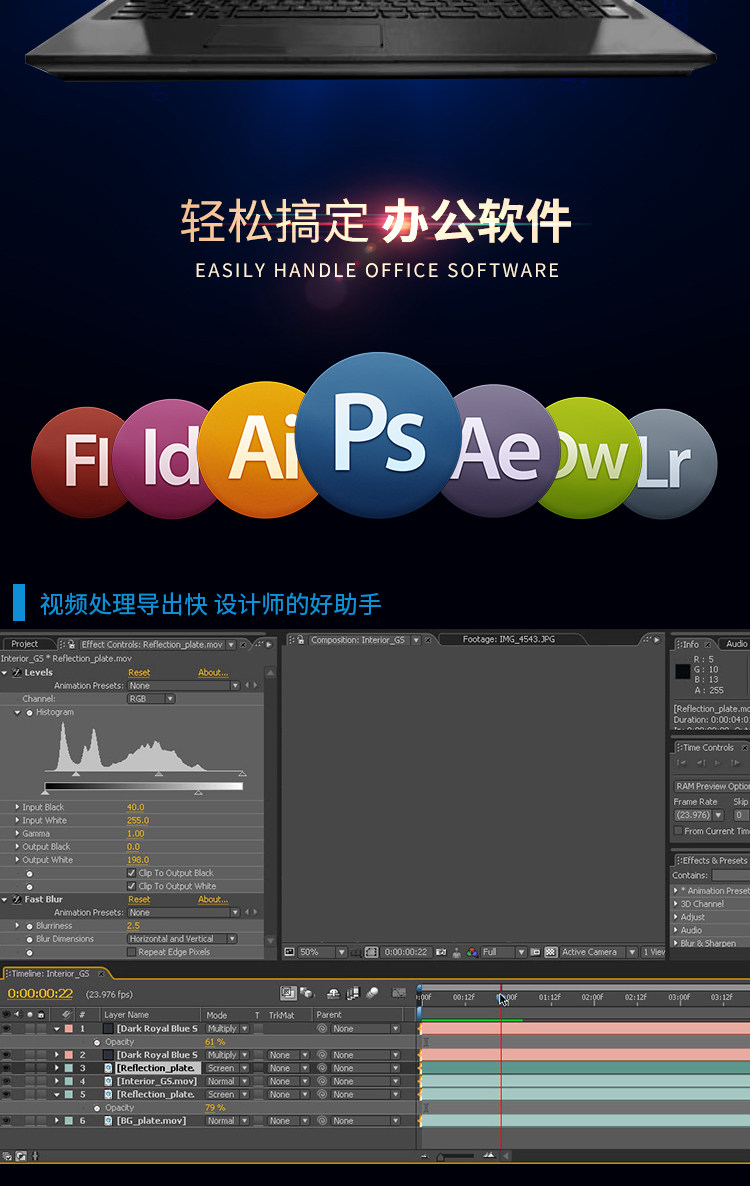Viewport: 750px width, 1186px height.
Task: Click the timeline frame blending icon
Action: click(x=352, y=993)
